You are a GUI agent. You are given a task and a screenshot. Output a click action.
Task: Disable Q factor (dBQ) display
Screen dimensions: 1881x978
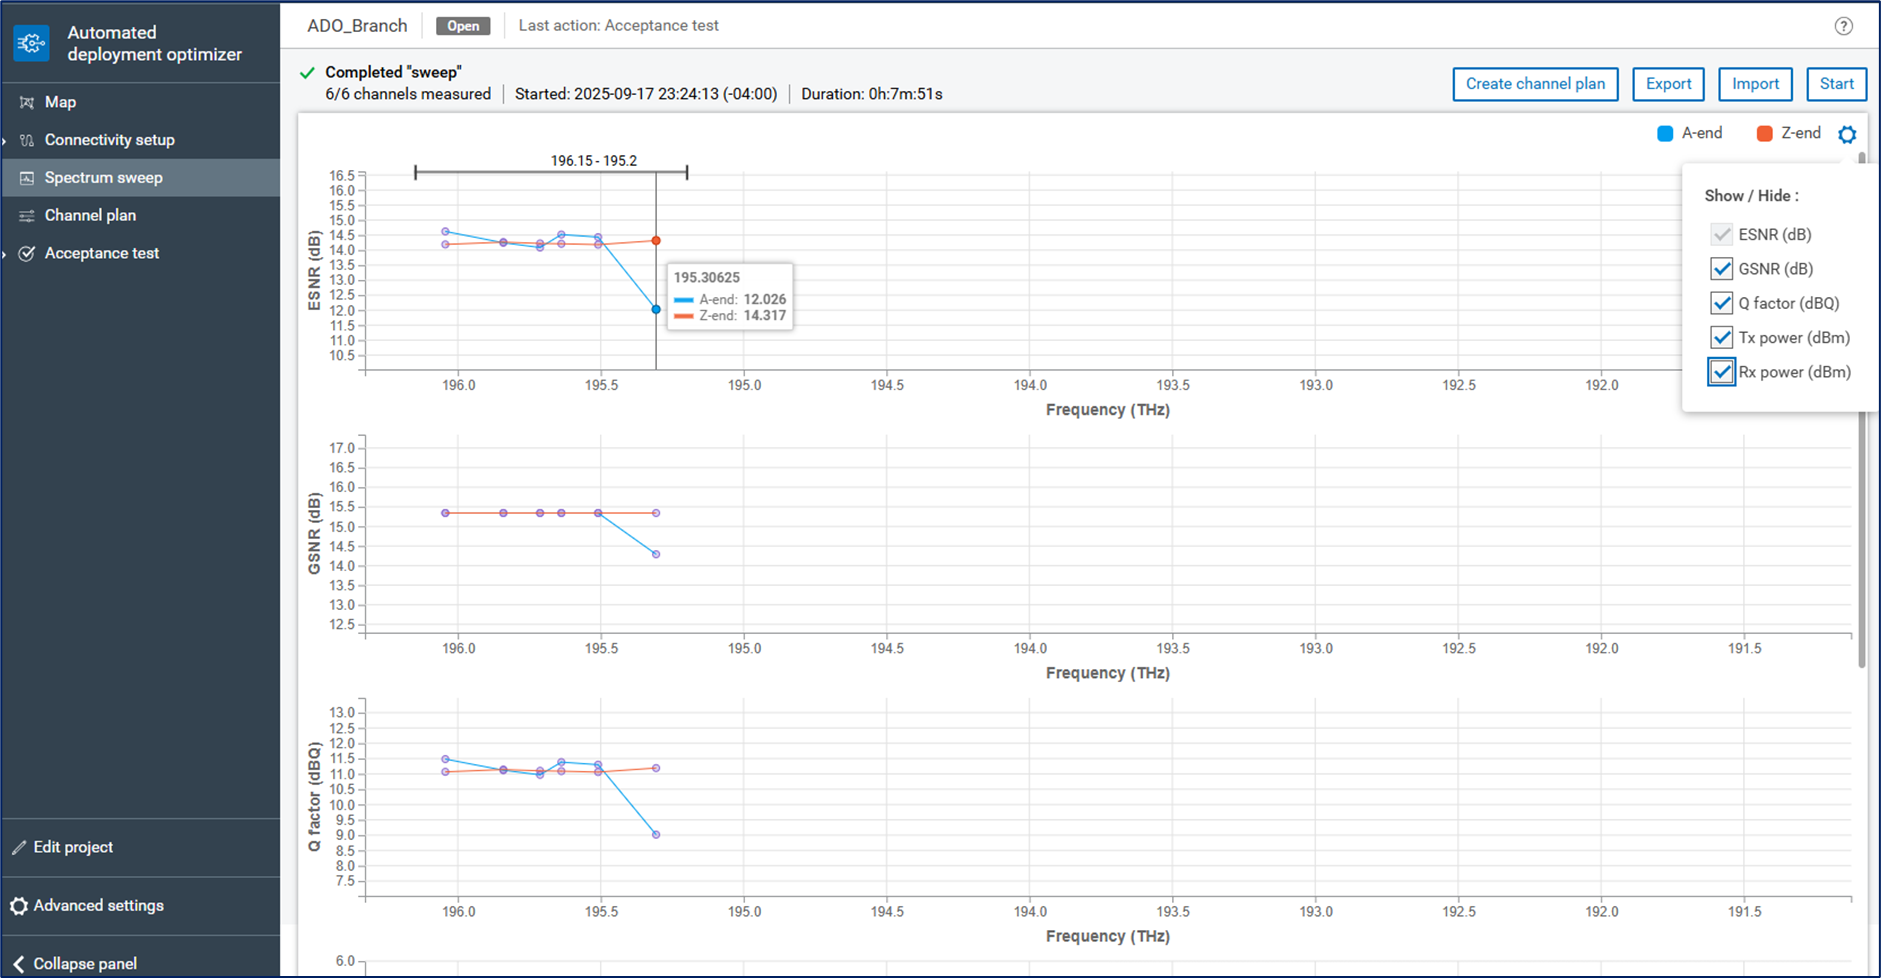tap(1721, 303)
